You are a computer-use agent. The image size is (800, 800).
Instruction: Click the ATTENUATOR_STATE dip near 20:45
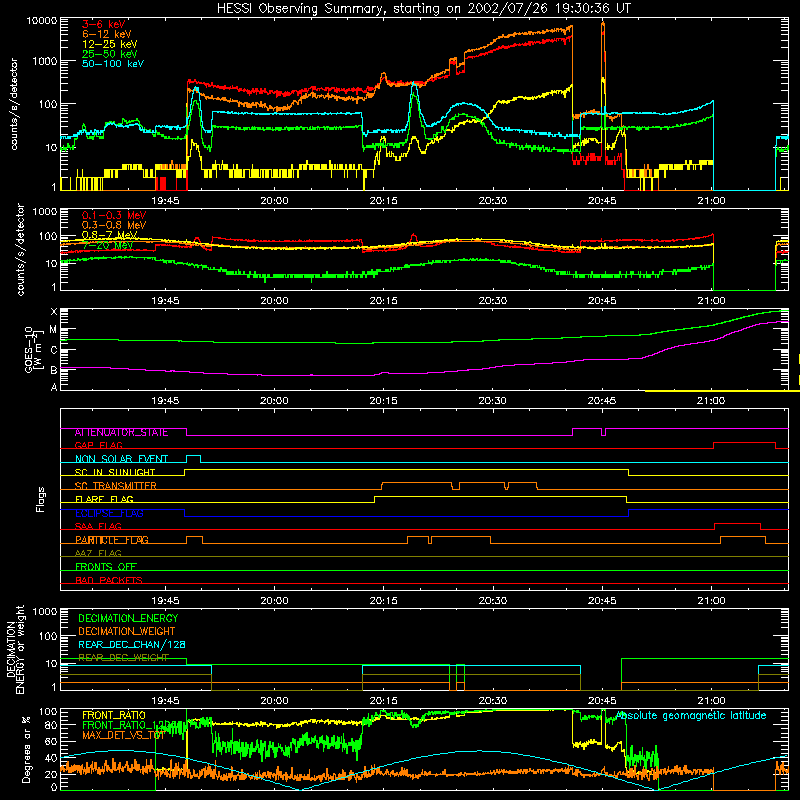pos(604,432)
